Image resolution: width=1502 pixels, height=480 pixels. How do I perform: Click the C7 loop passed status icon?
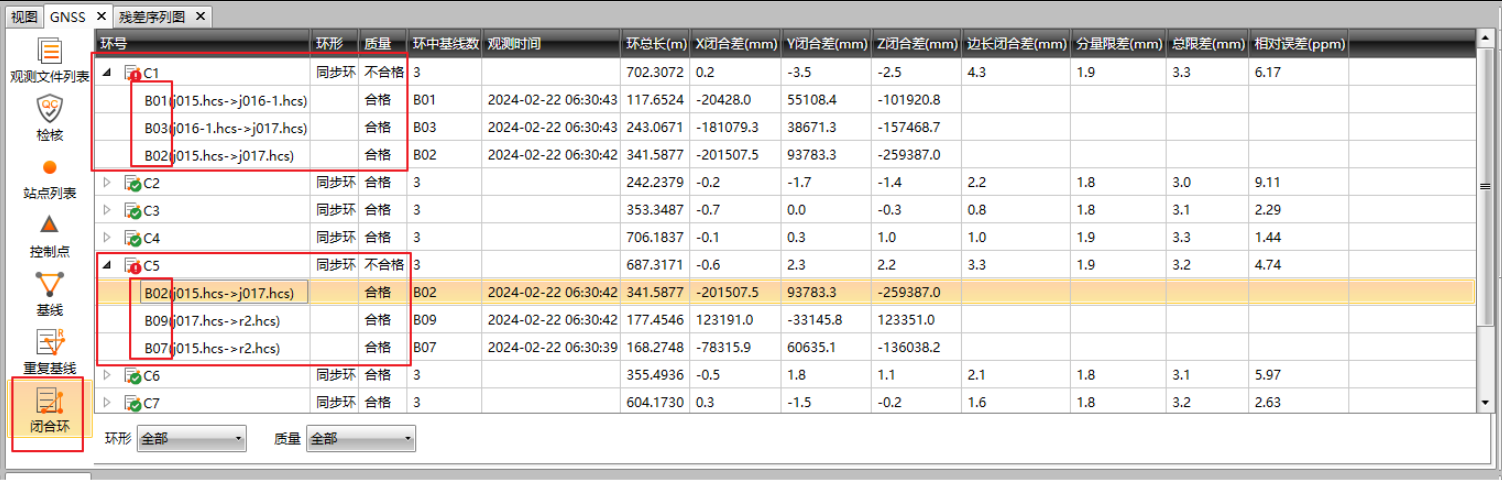tap(132, 404)
